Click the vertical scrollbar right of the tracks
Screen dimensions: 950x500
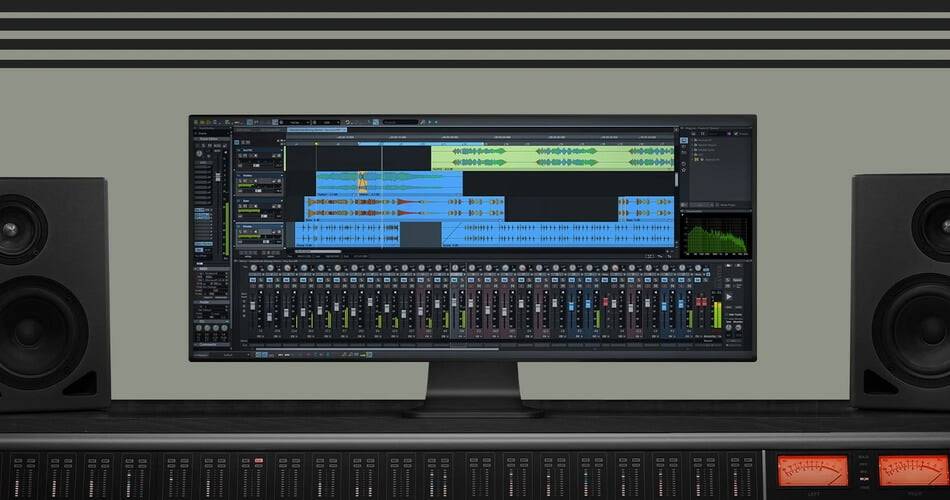click(x=677, y=179)
